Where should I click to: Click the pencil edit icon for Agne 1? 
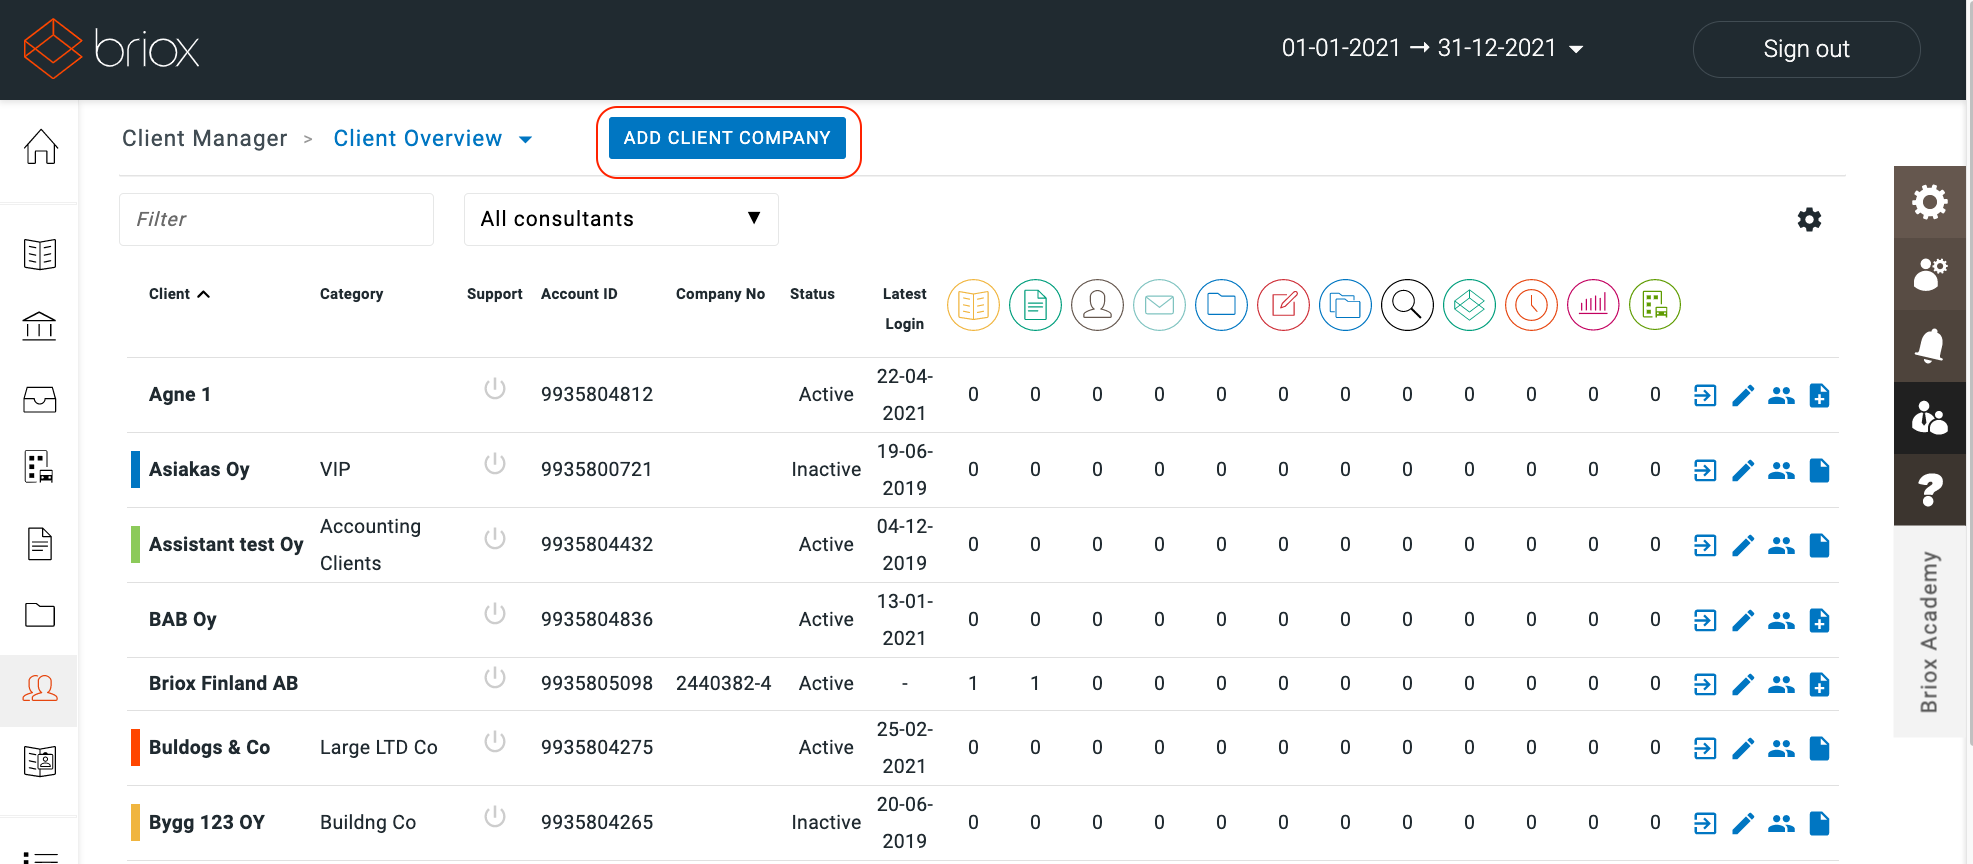[1743, 396]
